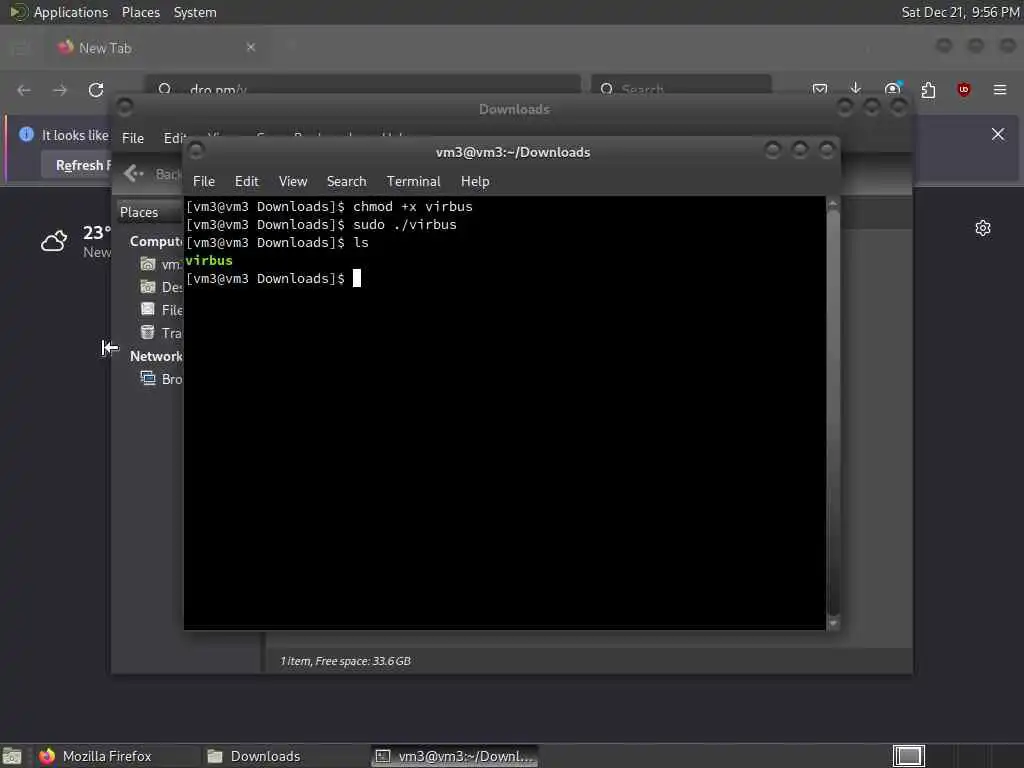The width and height of the screenshot is (1024, 768).
Task: Select Browse Network in sidebar
Action: click(161, 379)
